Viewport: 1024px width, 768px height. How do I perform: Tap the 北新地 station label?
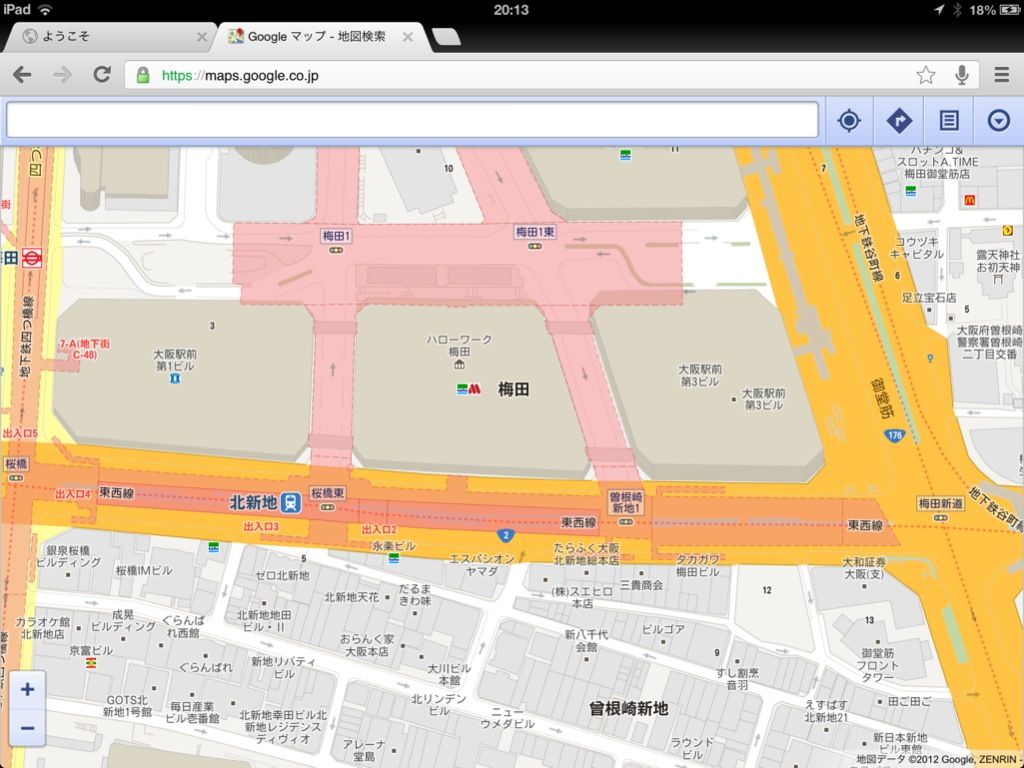pyautogui.click(x=253, y=503)
